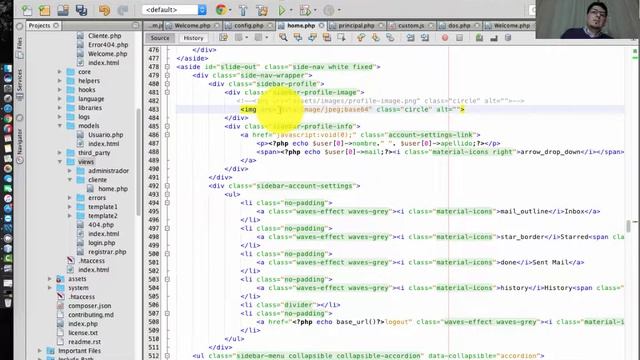Click the Projects panel vertical scrollbar
The width and height of the screenshot is (640, 360).
point(138,161)
